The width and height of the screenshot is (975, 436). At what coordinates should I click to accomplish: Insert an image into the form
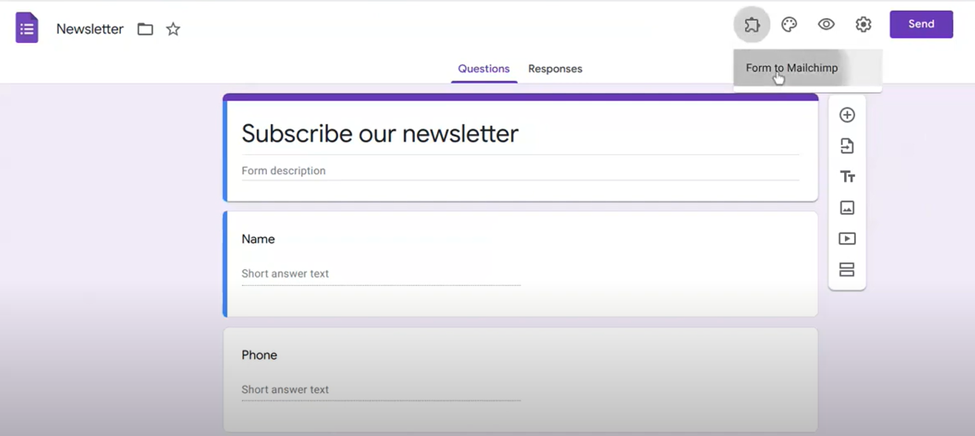click(847, 208)
